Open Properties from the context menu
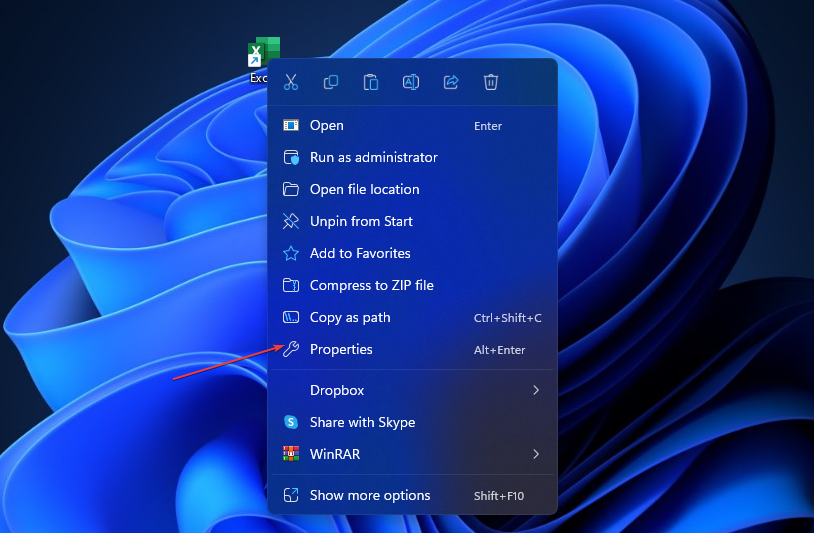The image size is (814, 533). pos(412,349)
